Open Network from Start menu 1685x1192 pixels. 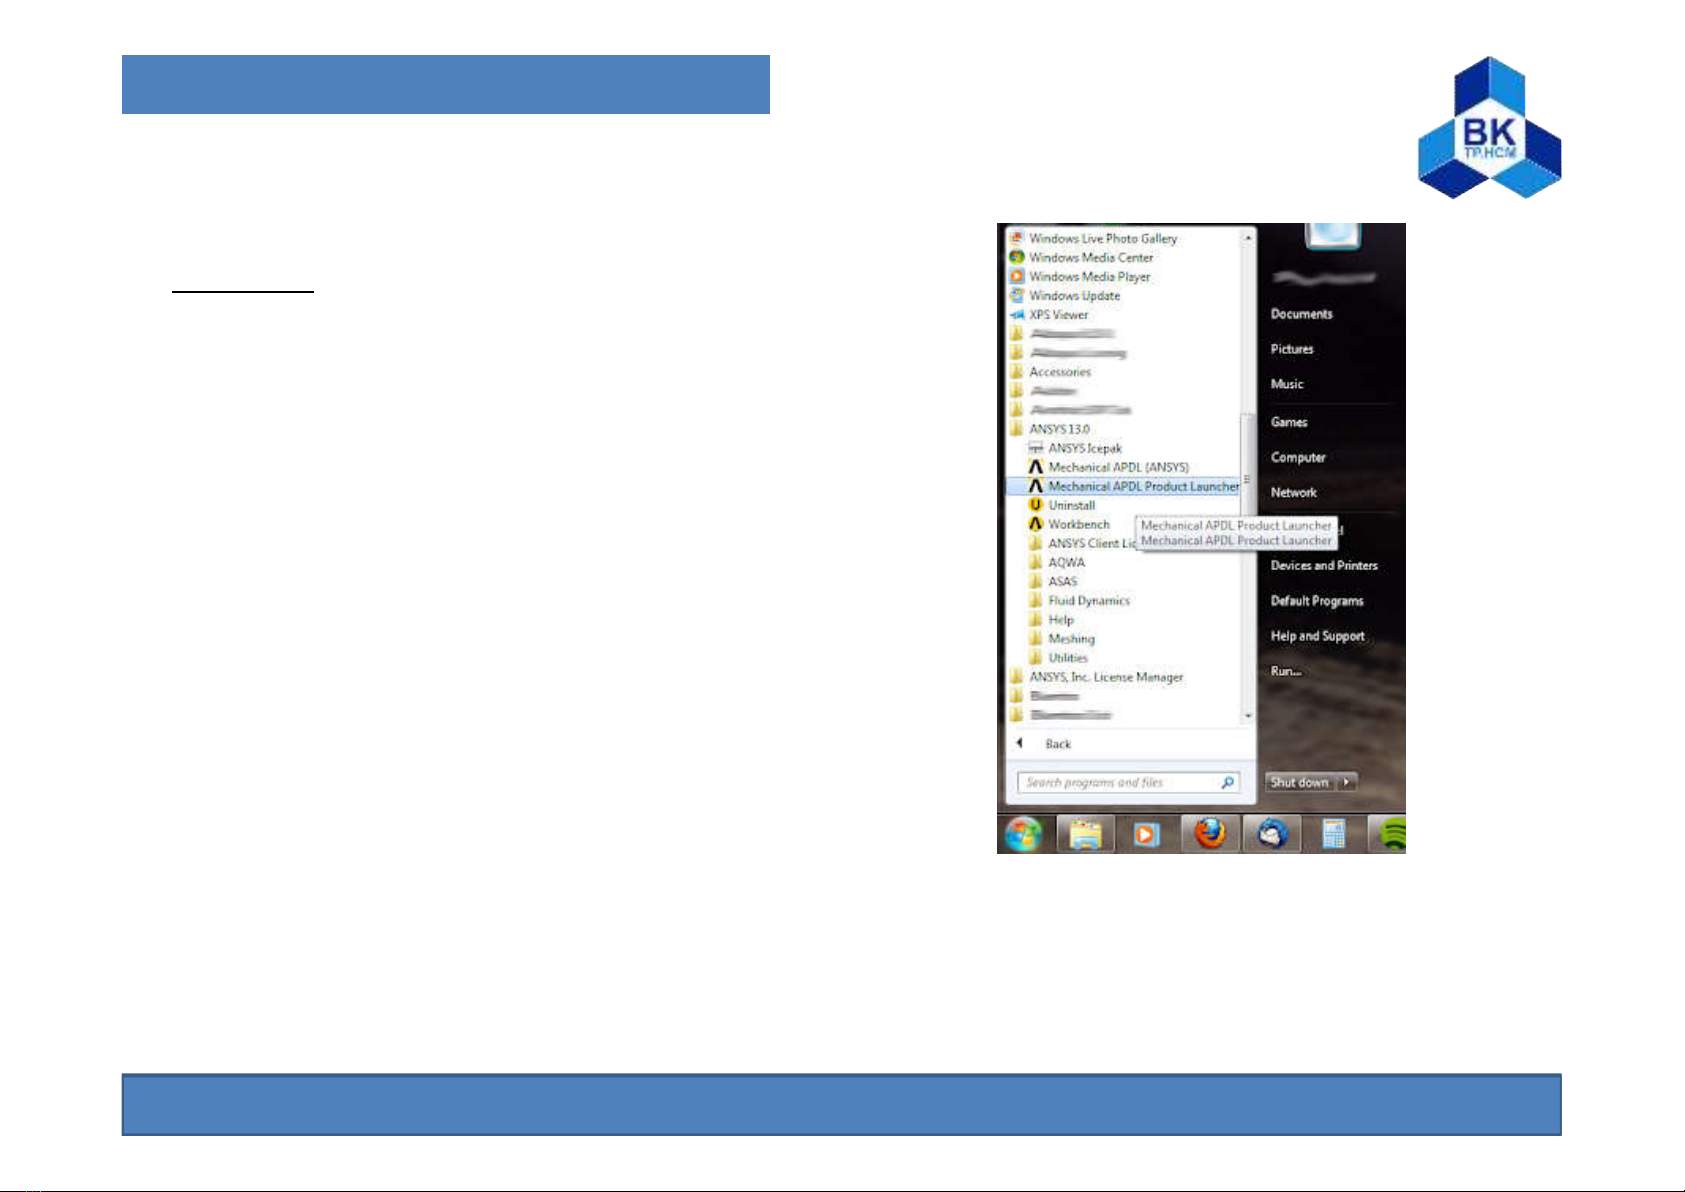tap(1293, 492)
